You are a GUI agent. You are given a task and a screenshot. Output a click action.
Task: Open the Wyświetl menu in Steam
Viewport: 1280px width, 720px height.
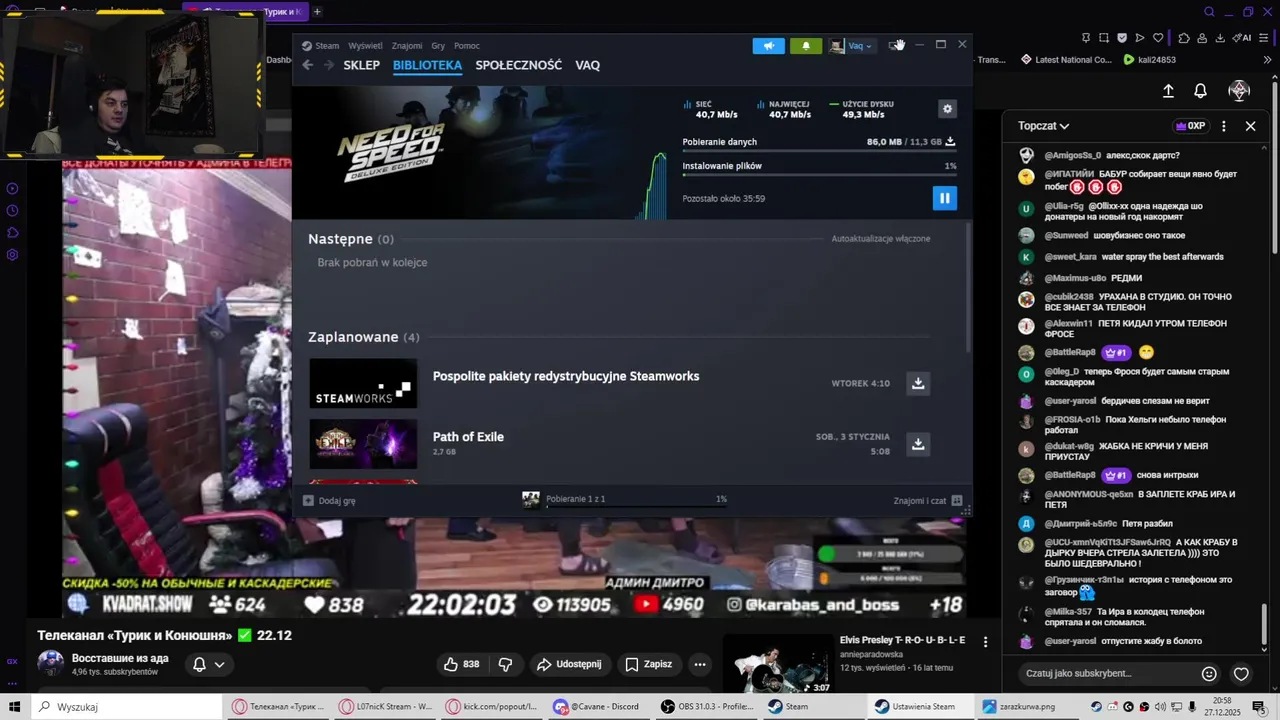[365, 46]
